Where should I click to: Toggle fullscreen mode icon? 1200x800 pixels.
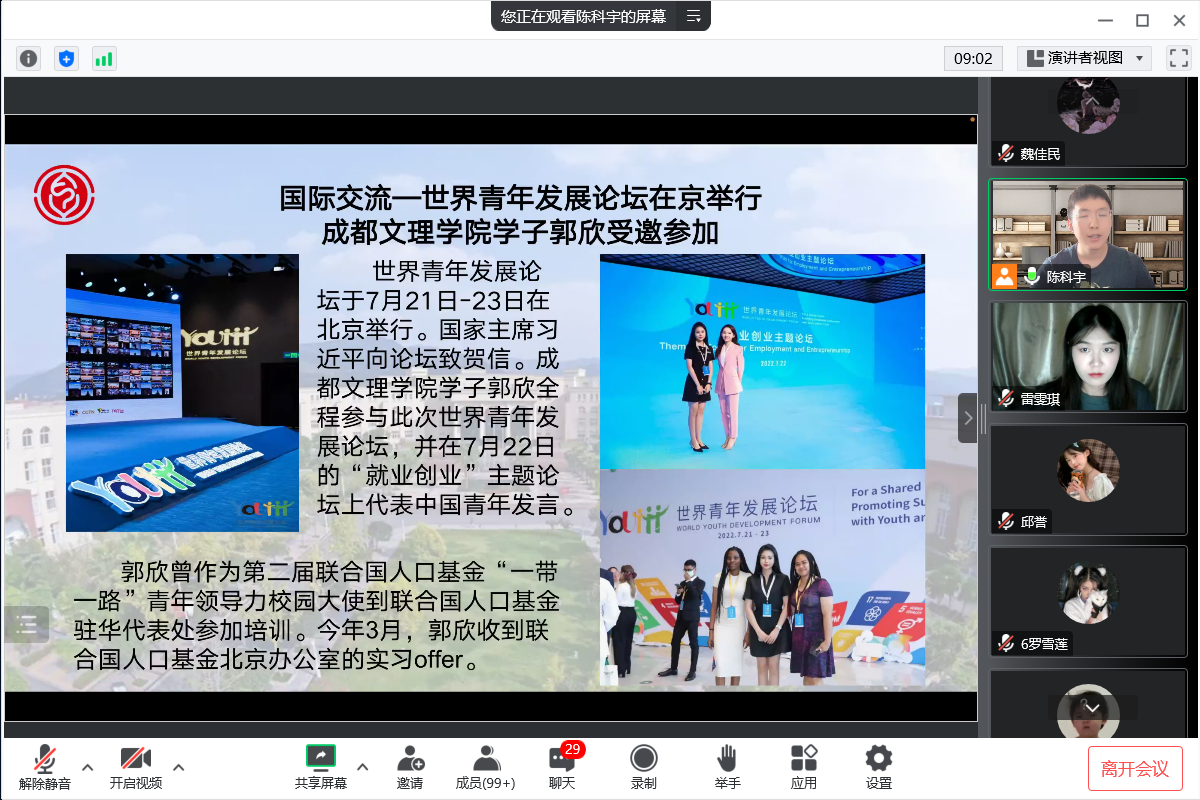pyautogui.click(x=1178, y=58)
